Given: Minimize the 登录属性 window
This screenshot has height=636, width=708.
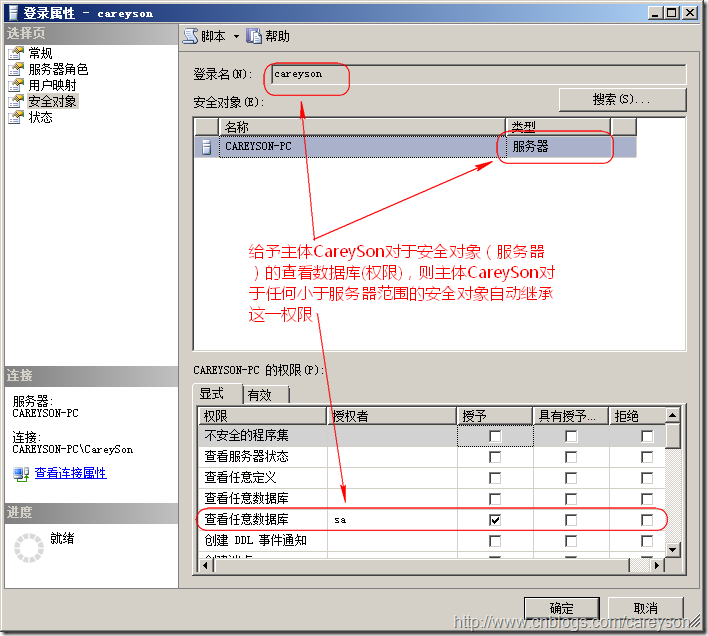Looking at the screenshot, I should pyautogui.click(x=655, y=13).
